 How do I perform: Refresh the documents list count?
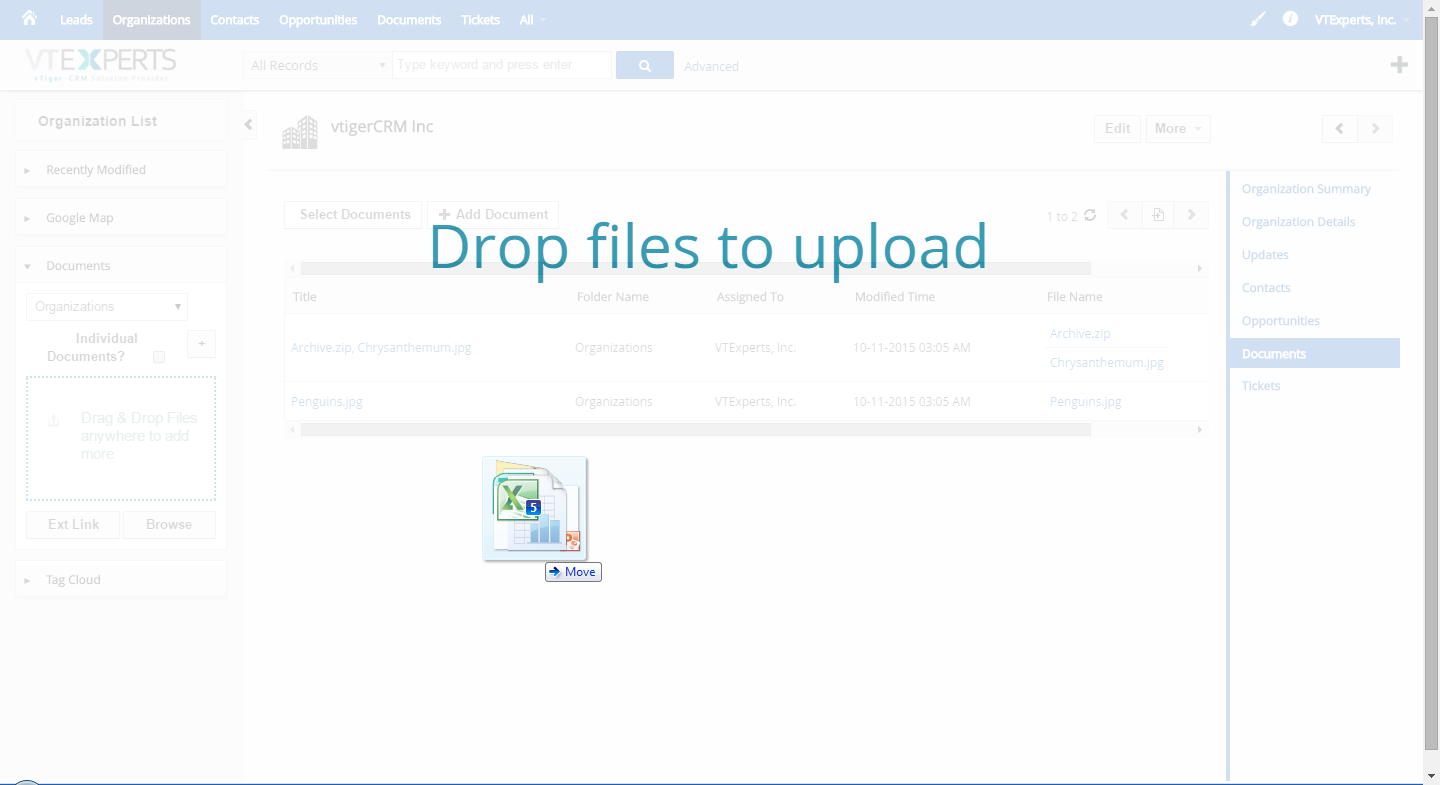pyautogui.click(x=1090, y=215)
